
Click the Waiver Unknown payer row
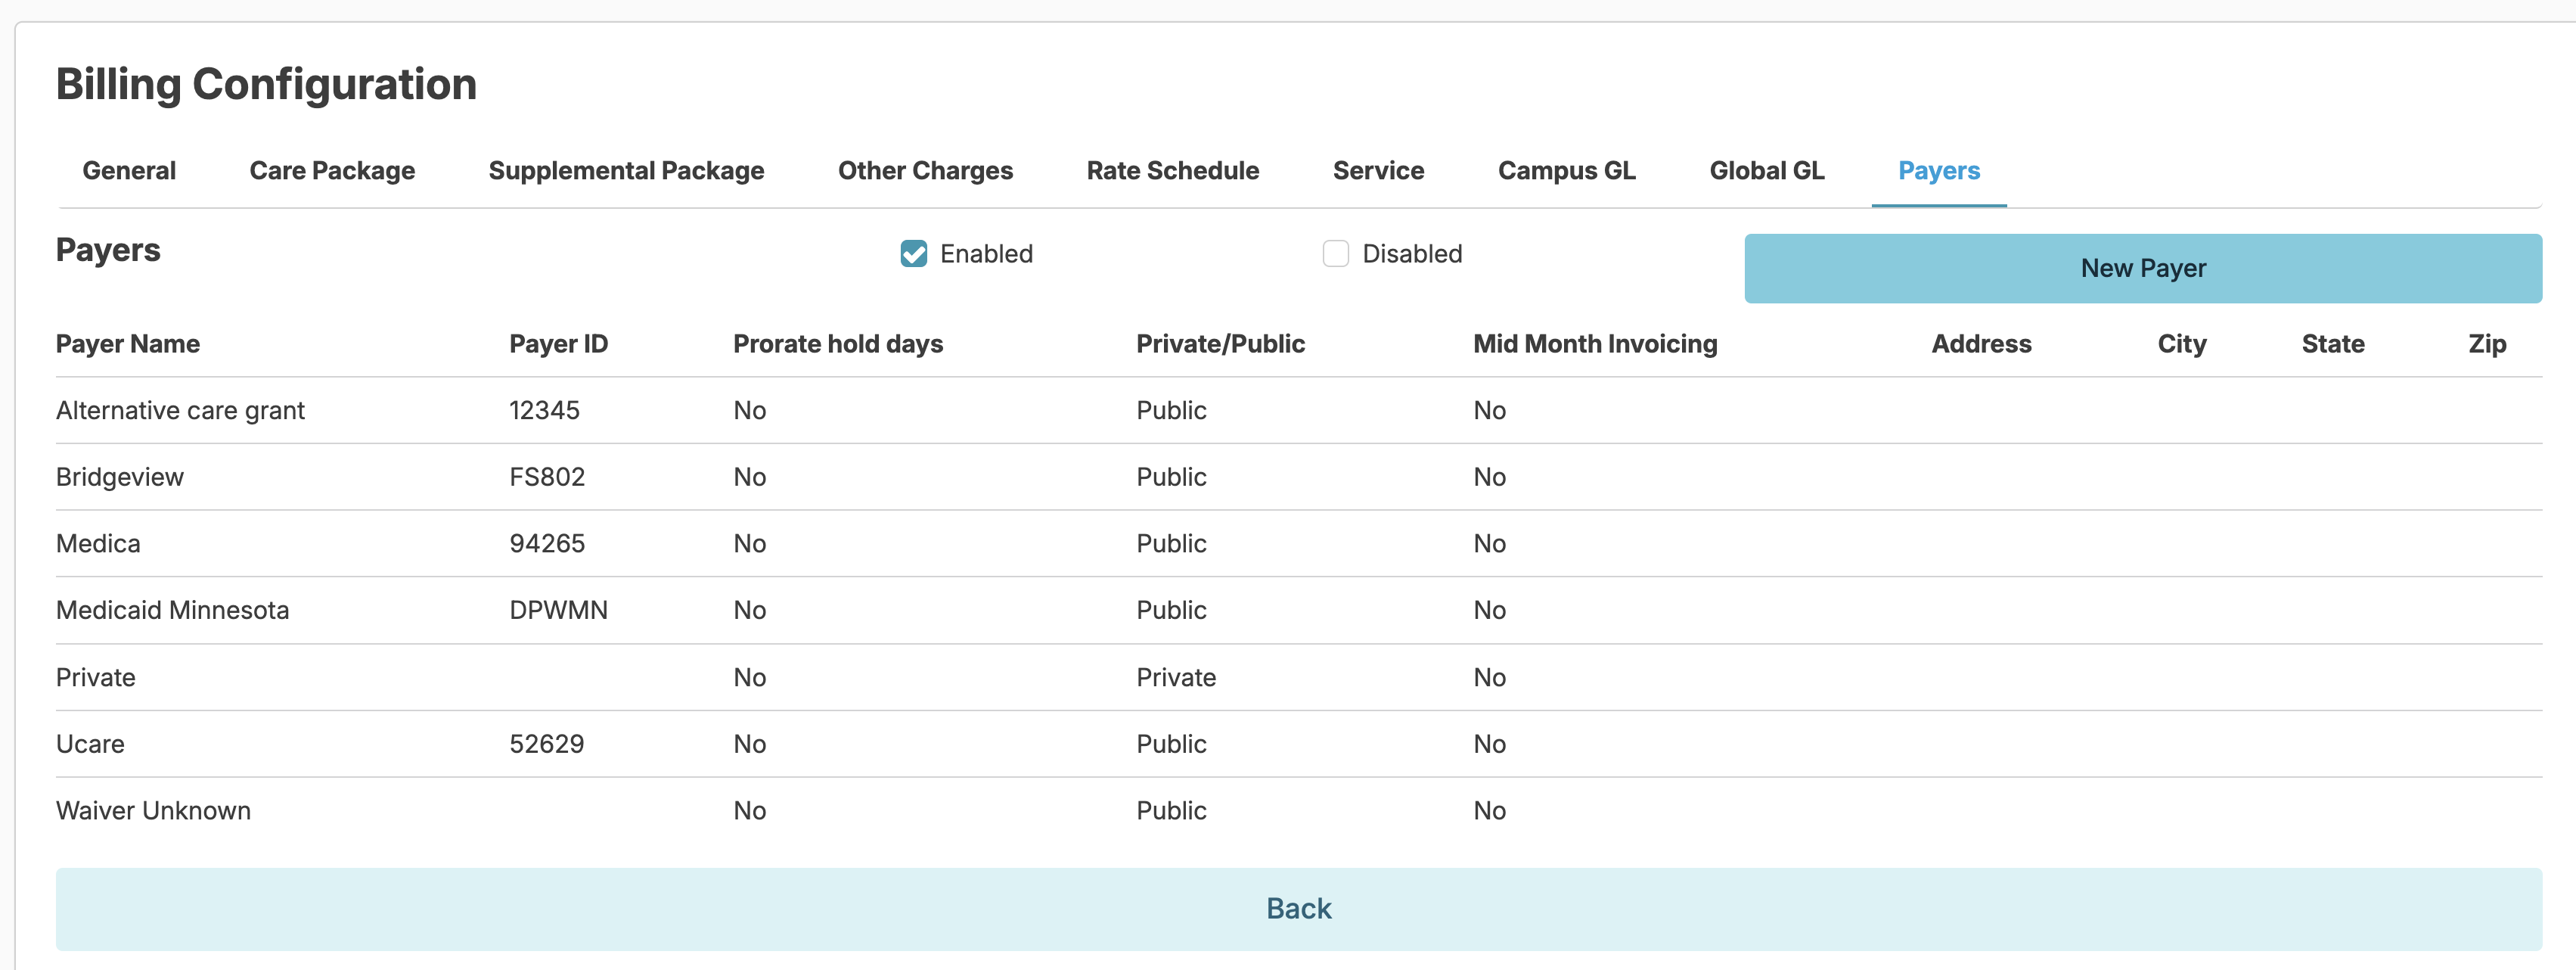153,811
